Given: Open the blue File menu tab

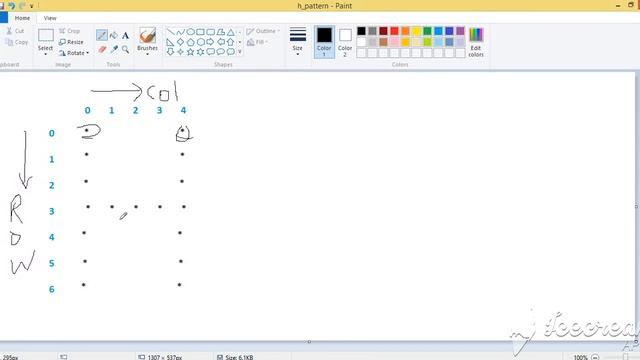Looking at the screenshot, I should [4, 18].
